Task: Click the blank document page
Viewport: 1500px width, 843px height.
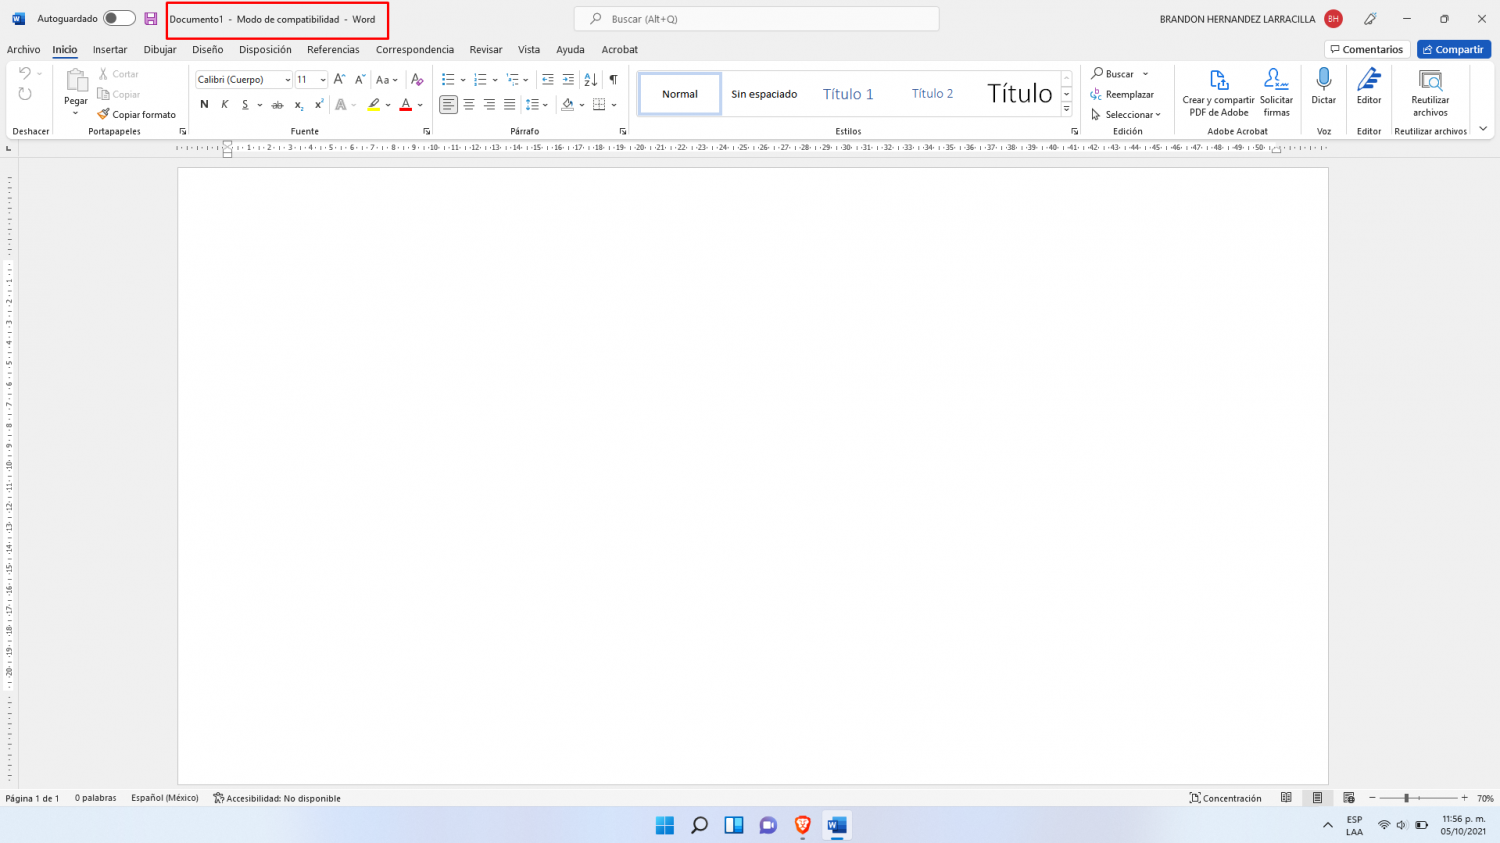Action: pyautogui.click(x=753, y=476)
